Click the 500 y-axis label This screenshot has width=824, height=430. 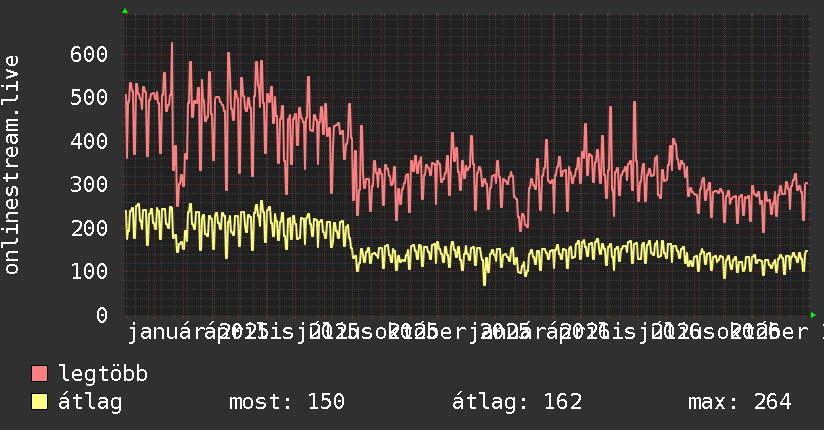pos(89,97)
